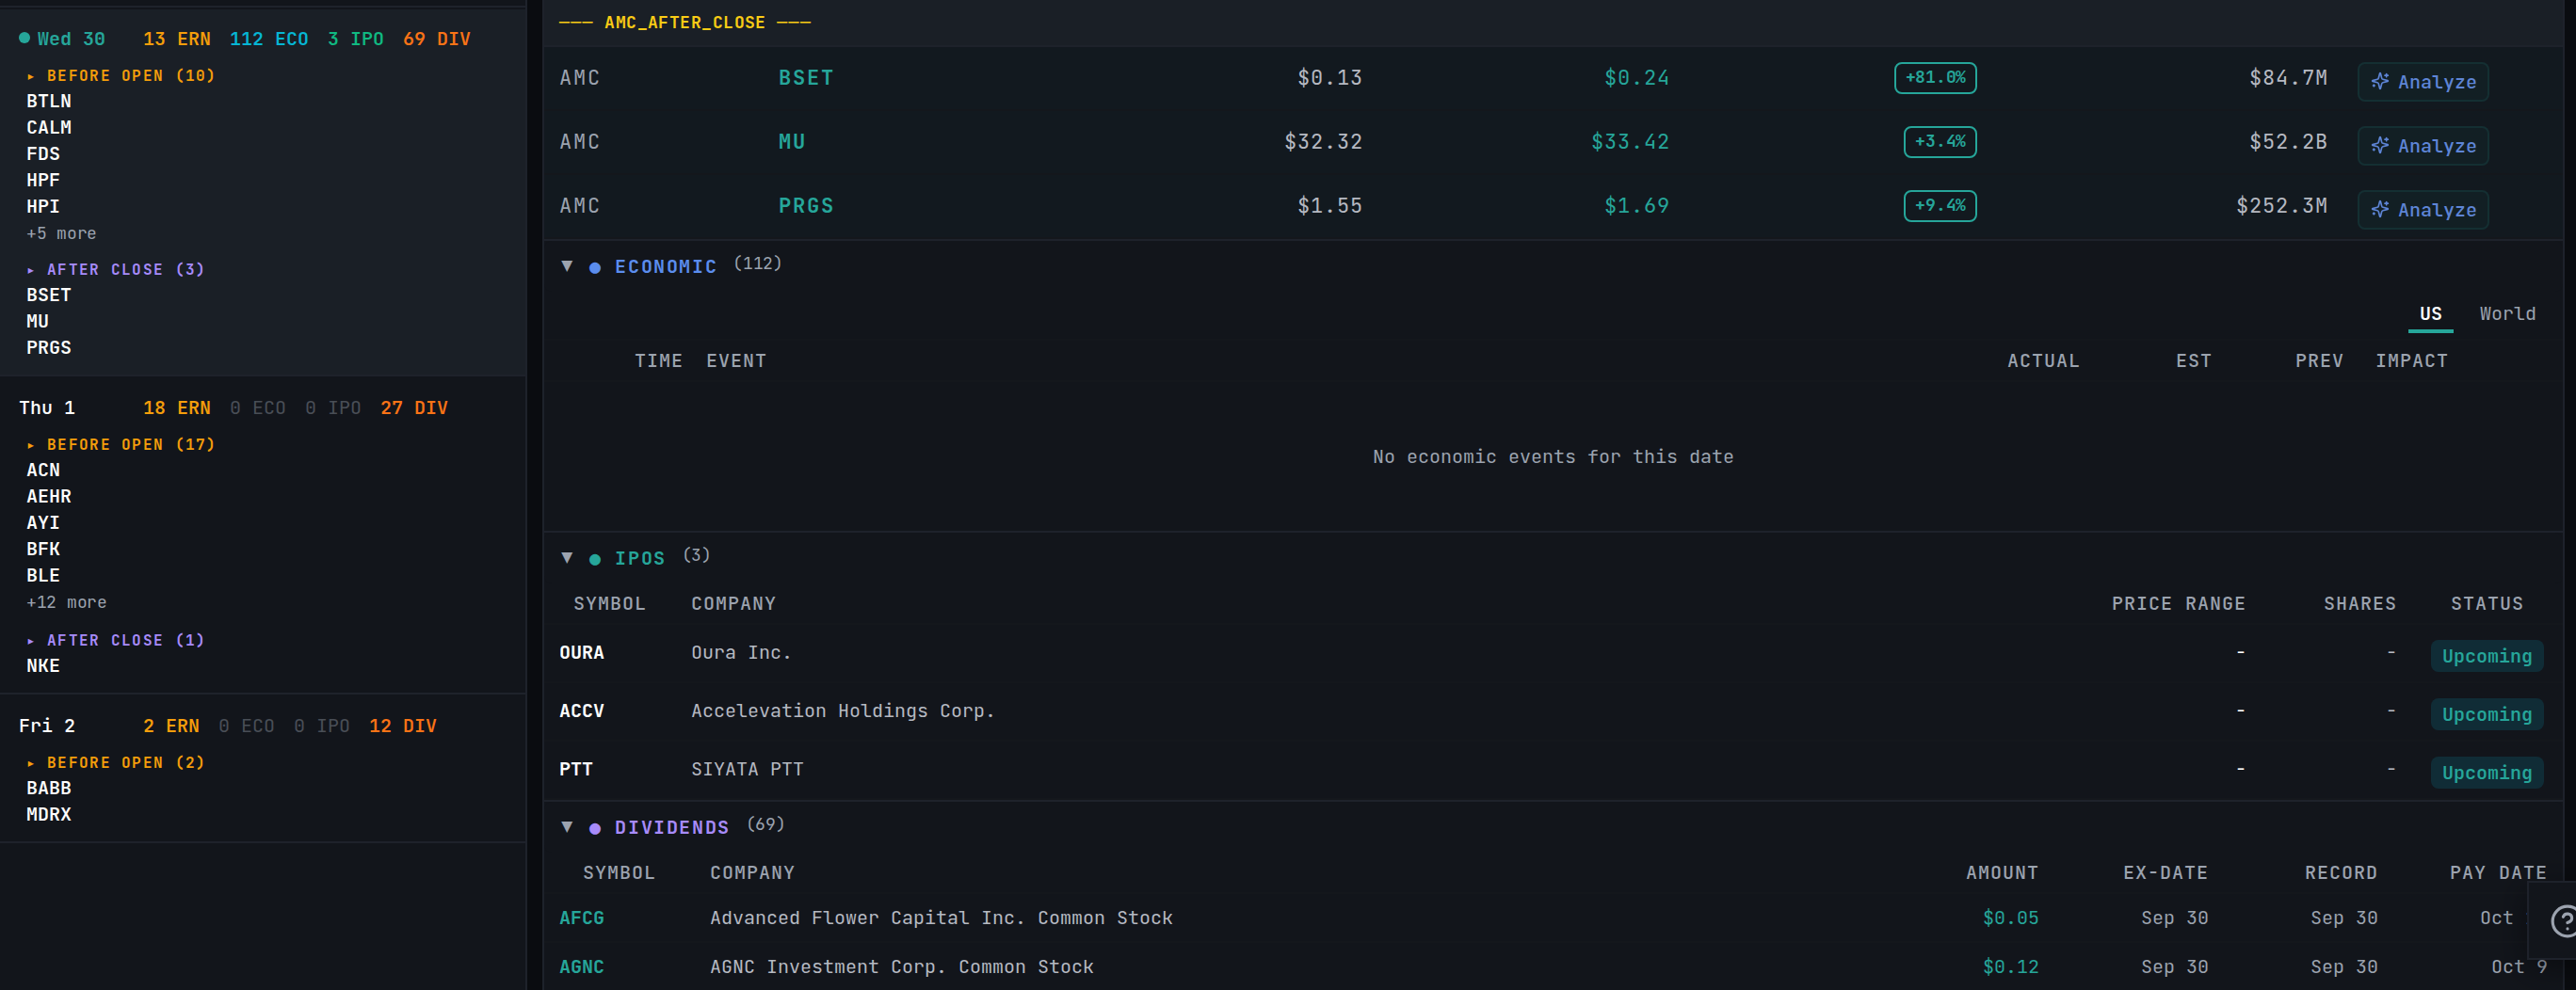
Task: Click the +3.4% surprise badge
Action: pyautogui.click(x=1940, y=142)
